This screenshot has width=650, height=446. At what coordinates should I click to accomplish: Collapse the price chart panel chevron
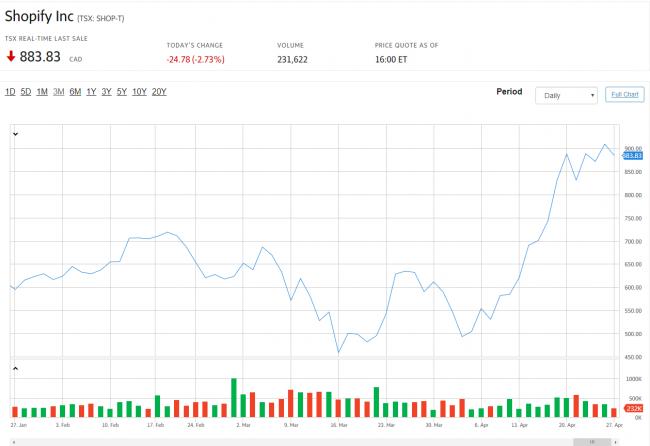coord(15,134)
